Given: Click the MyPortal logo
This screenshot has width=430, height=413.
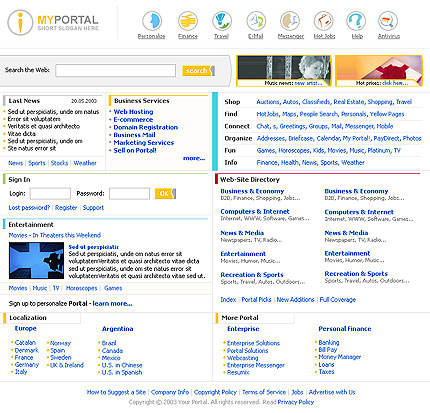Looking at the screenshot, I should (53, 22).
